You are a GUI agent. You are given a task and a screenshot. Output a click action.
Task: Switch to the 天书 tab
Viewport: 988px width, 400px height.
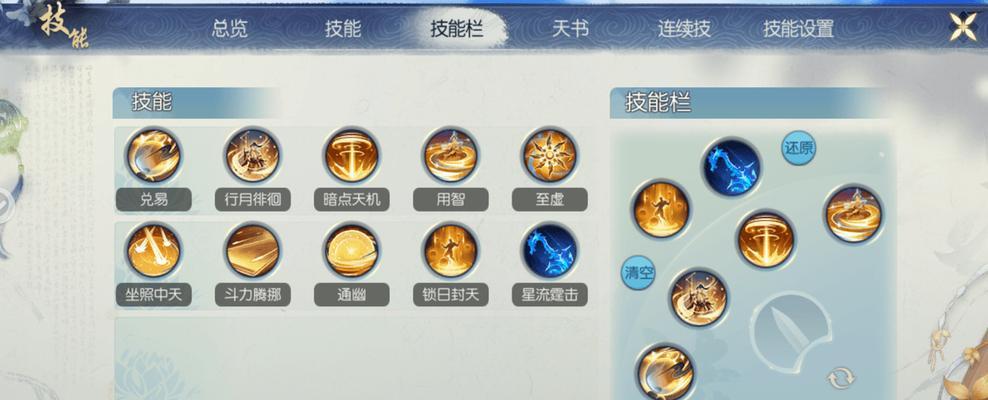click(x=570, y=28)
